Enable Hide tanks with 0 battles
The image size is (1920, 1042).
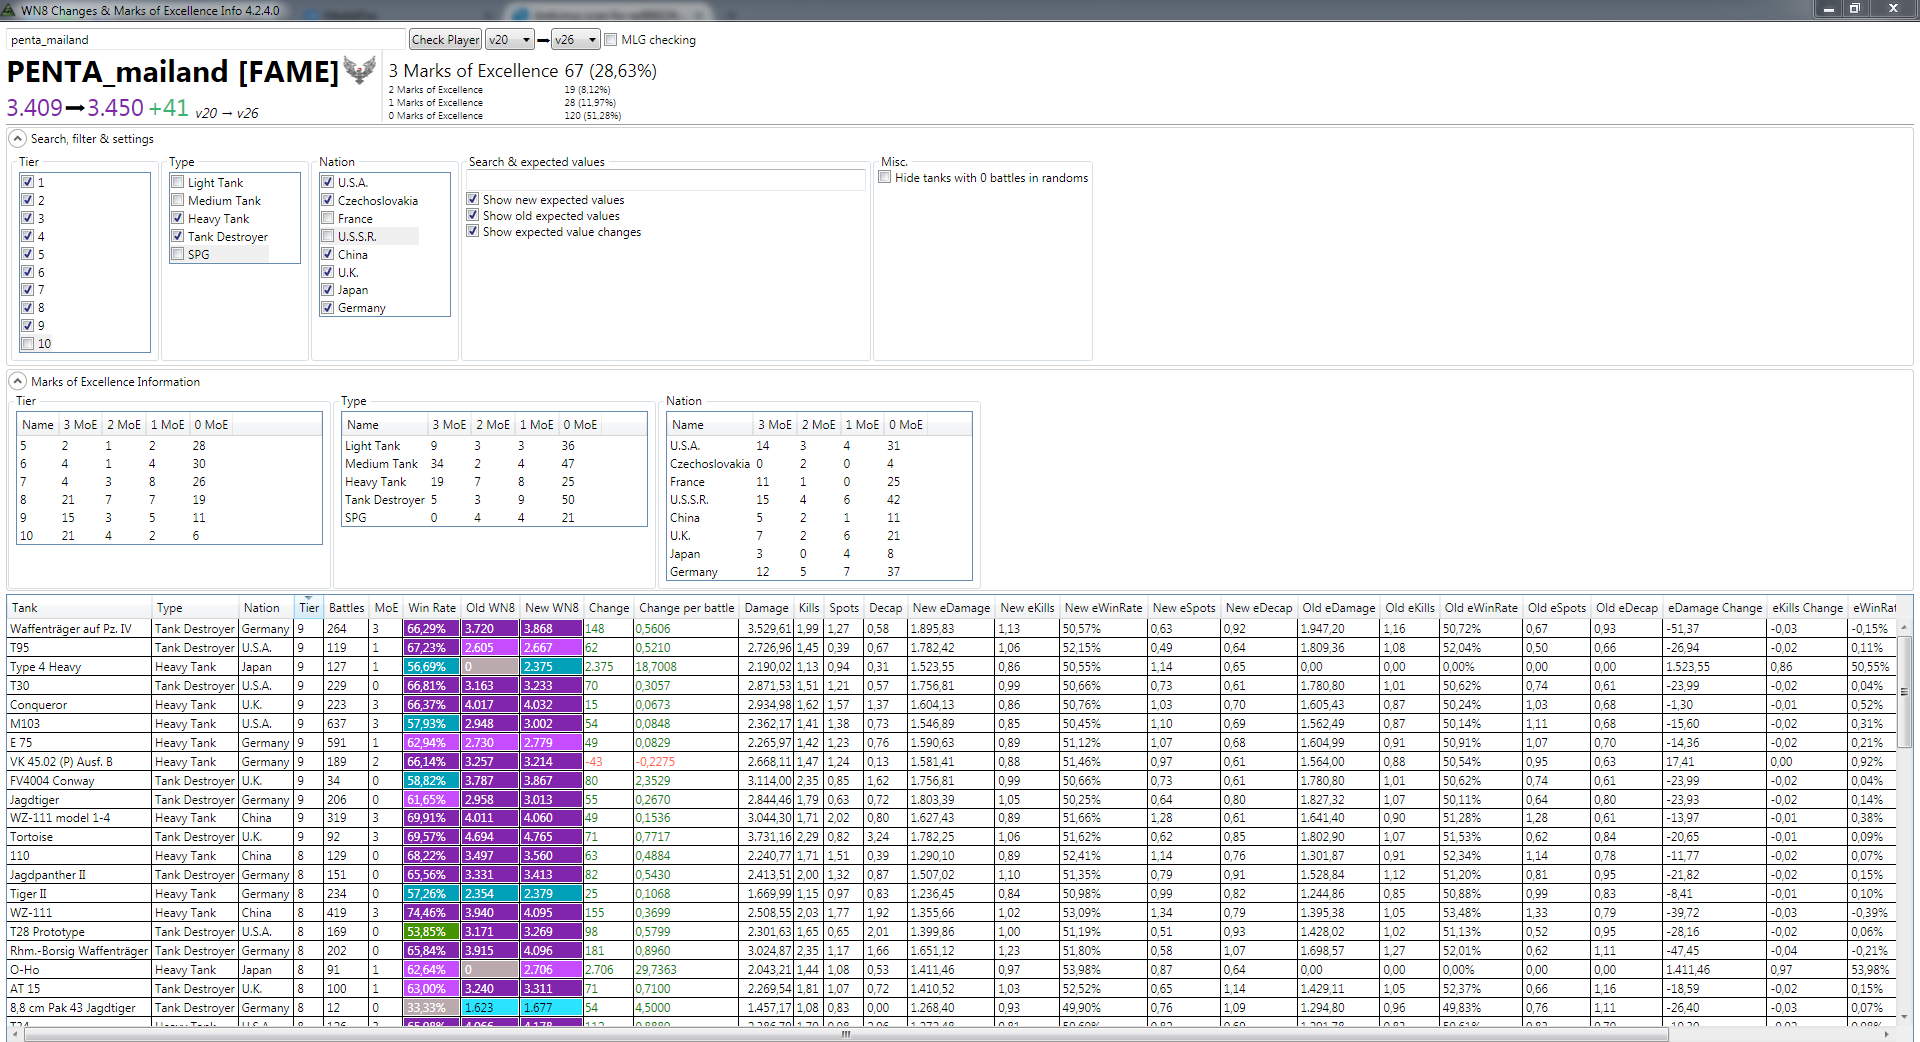coord(885,177)
